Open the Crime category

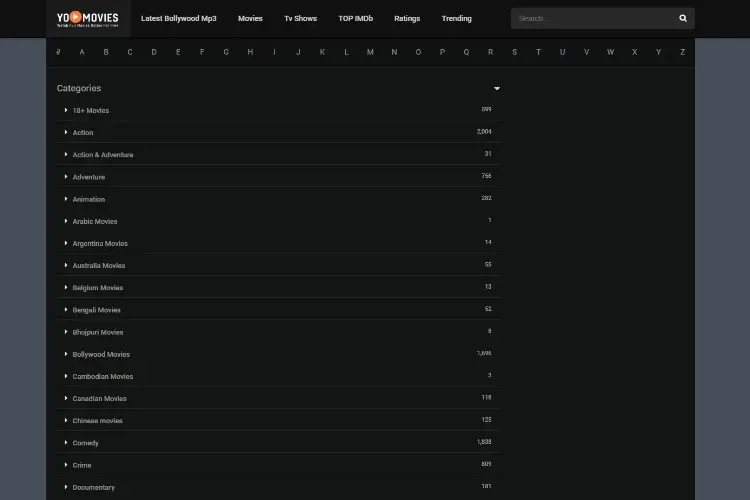[82, 465]
